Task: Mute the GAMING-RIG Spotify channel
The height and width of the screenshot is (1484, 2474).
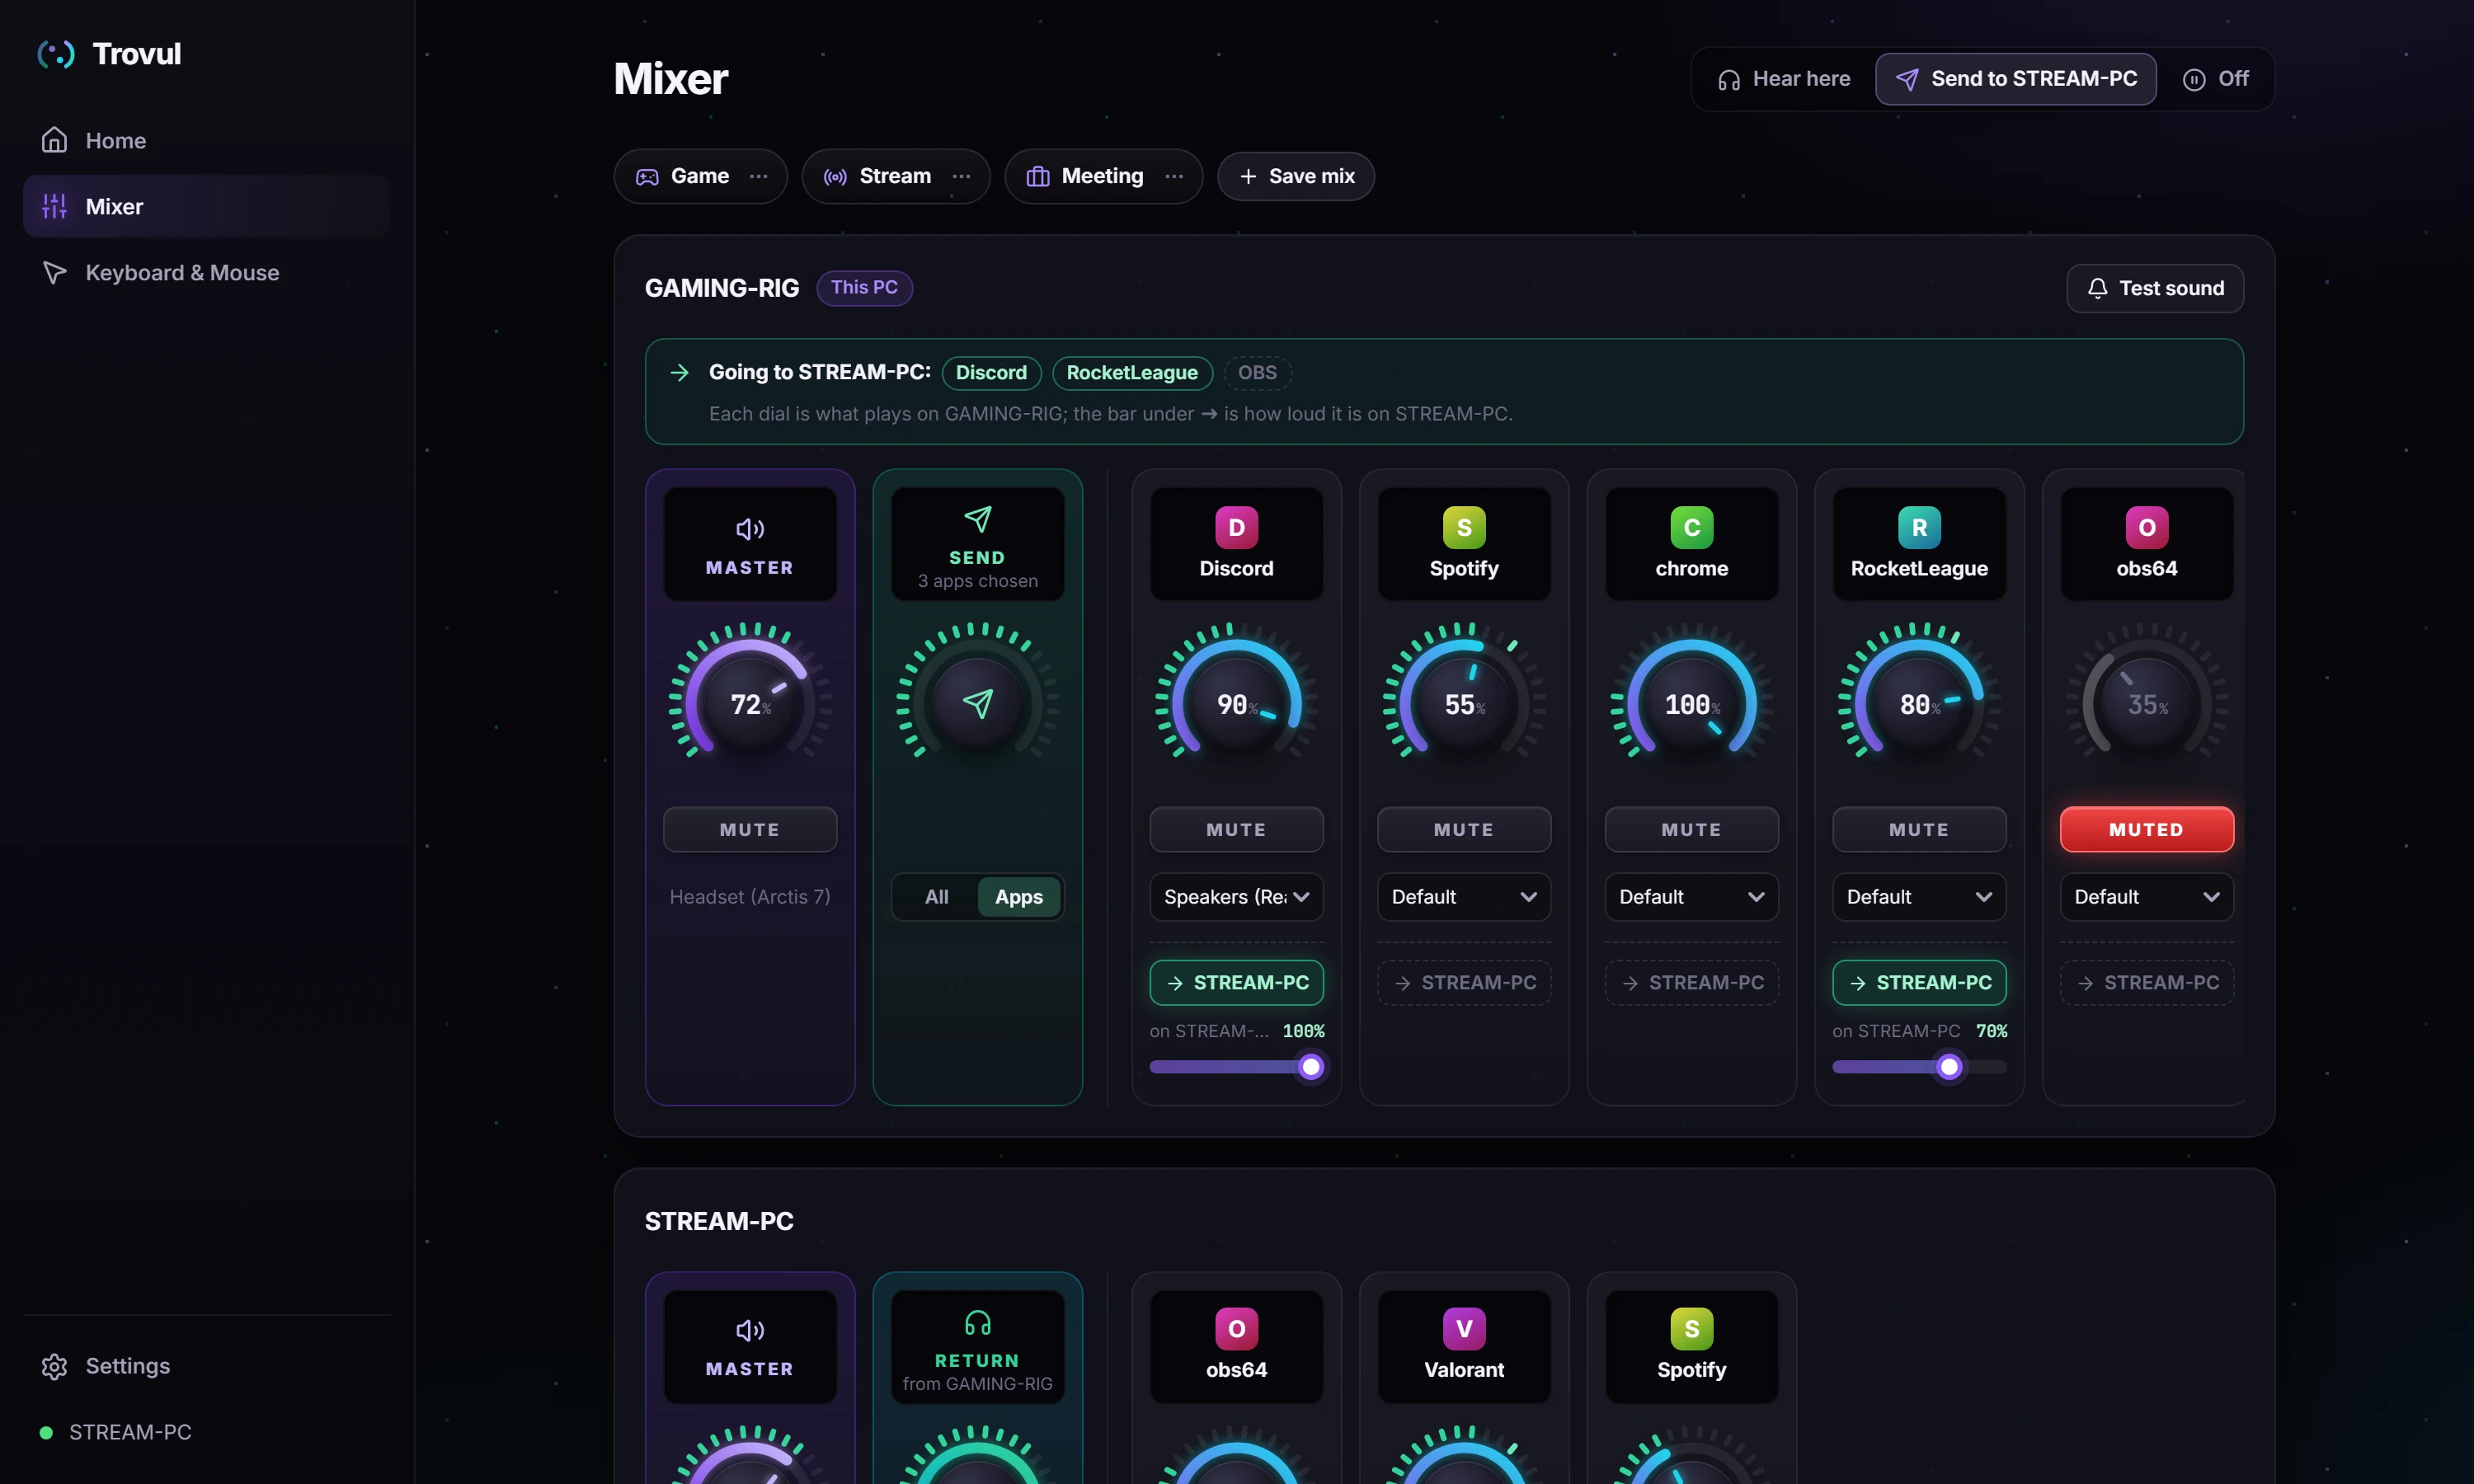Action: pos(1464,829)
